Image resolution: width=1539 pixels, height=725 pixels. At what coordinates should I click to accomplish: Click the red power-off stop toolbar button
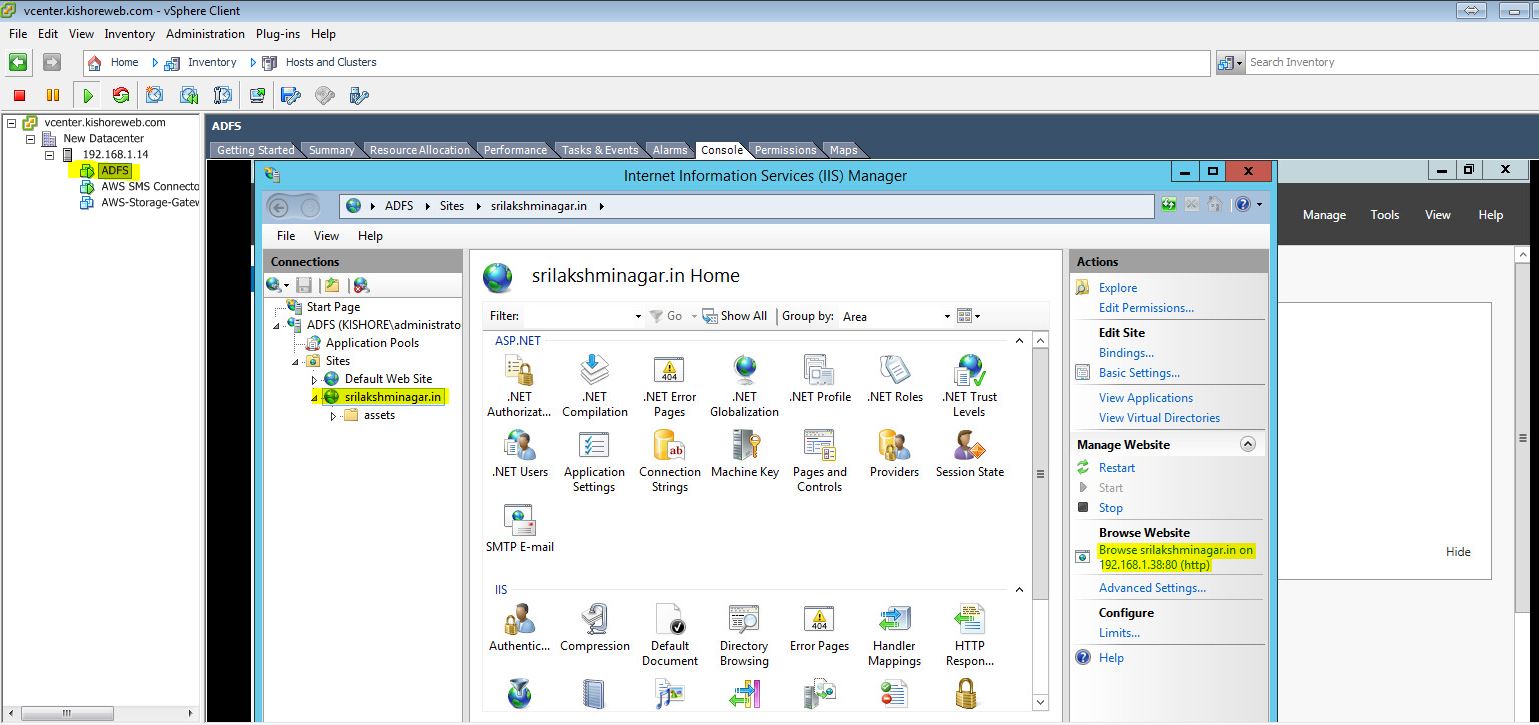click(x=19, y=96)
